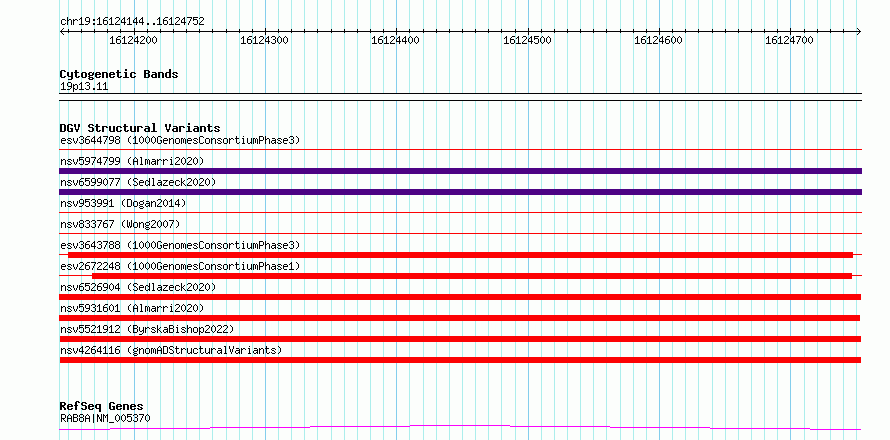Open the esv3643788 variant label
This screenshot has height=440, width=890.
[179, 245]
